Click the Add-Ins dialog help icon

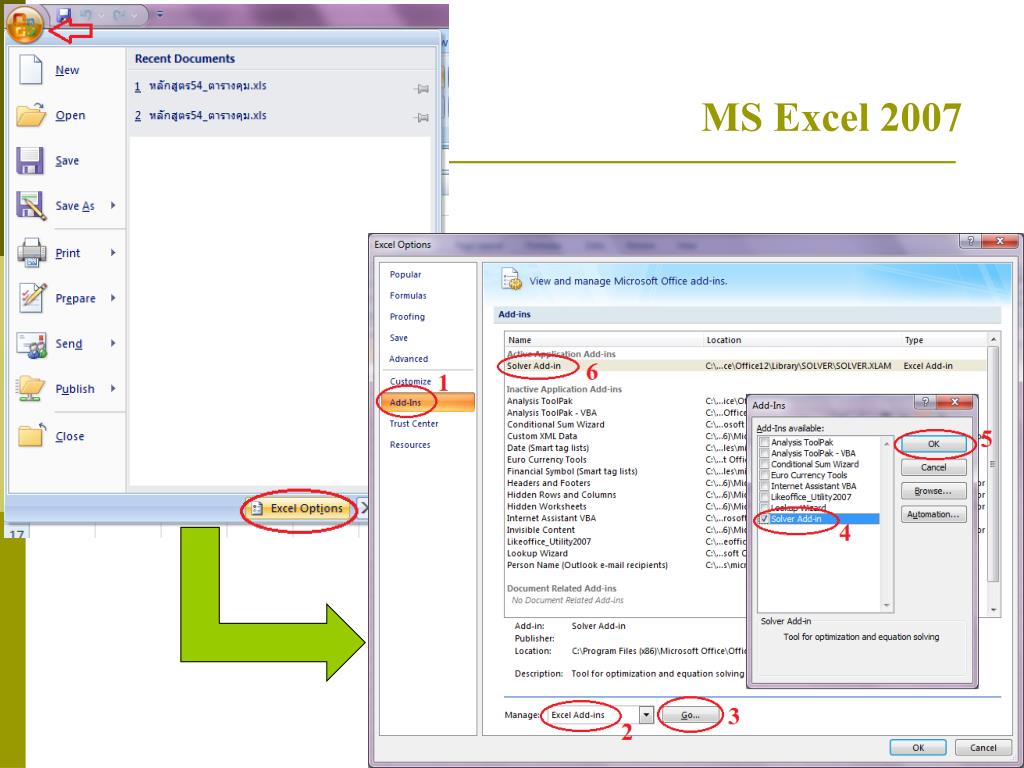(924, 402)
